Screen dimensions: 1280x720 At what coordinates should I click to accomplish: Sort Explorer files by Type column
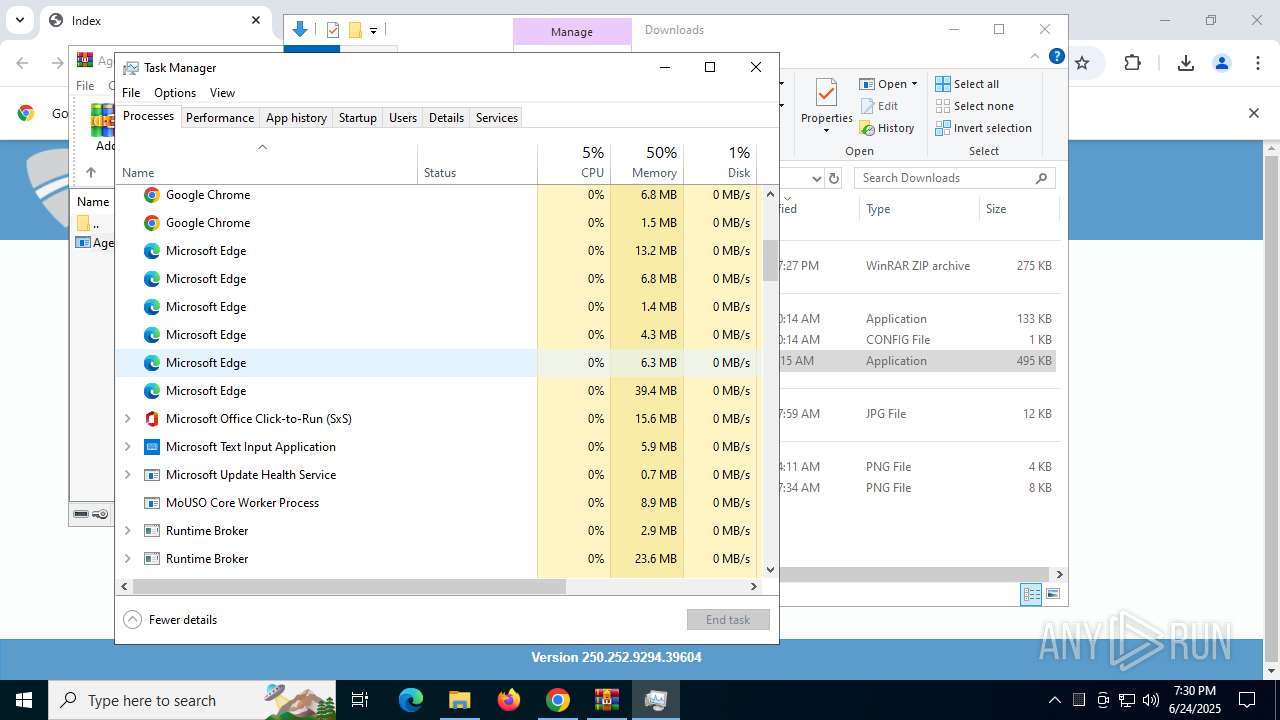919,209
